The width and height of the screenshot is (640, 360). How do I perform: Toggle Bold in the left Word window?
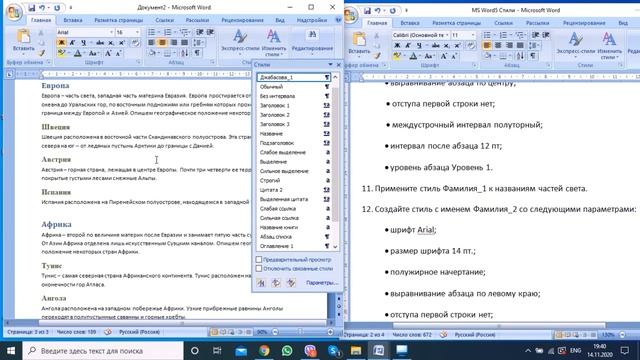coord(62,43)
